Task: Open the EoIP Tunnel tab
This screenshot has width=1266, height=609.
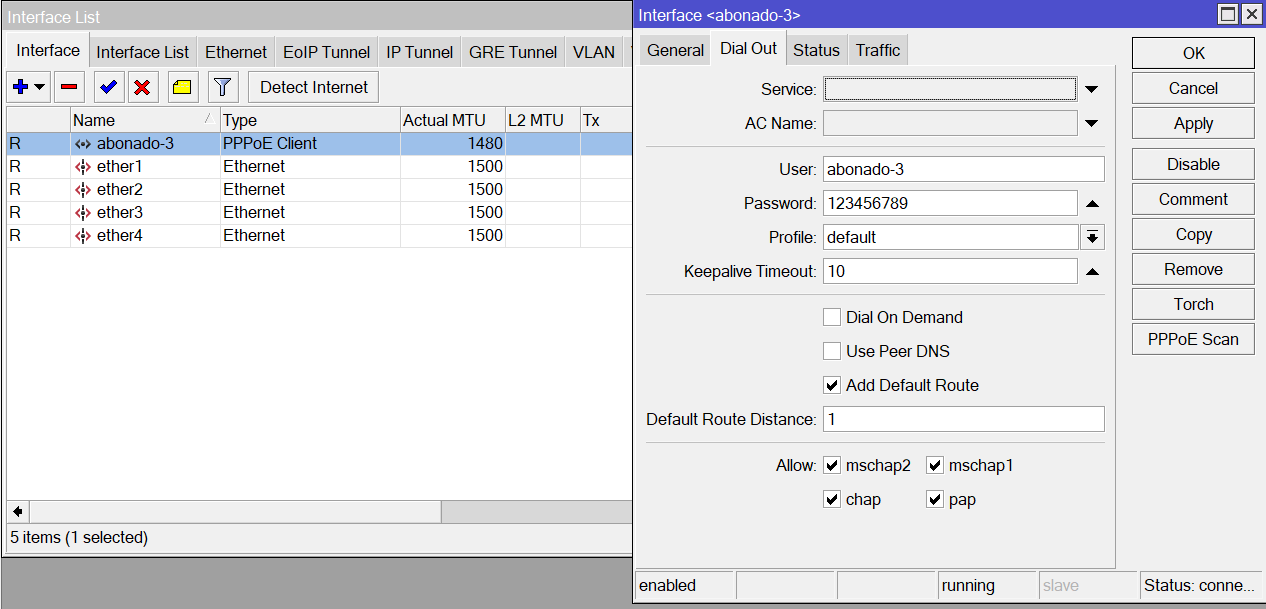Action: tap(326, 52)
